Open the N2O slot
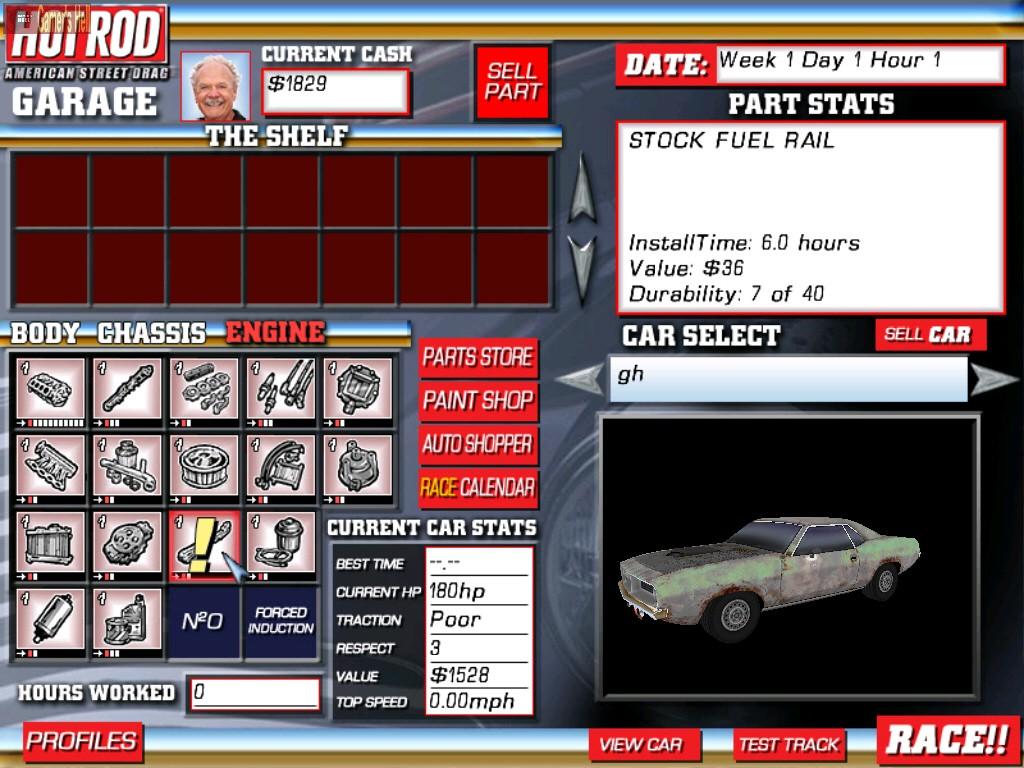The height and width of the screenshot is (768, 1024). 204,622
